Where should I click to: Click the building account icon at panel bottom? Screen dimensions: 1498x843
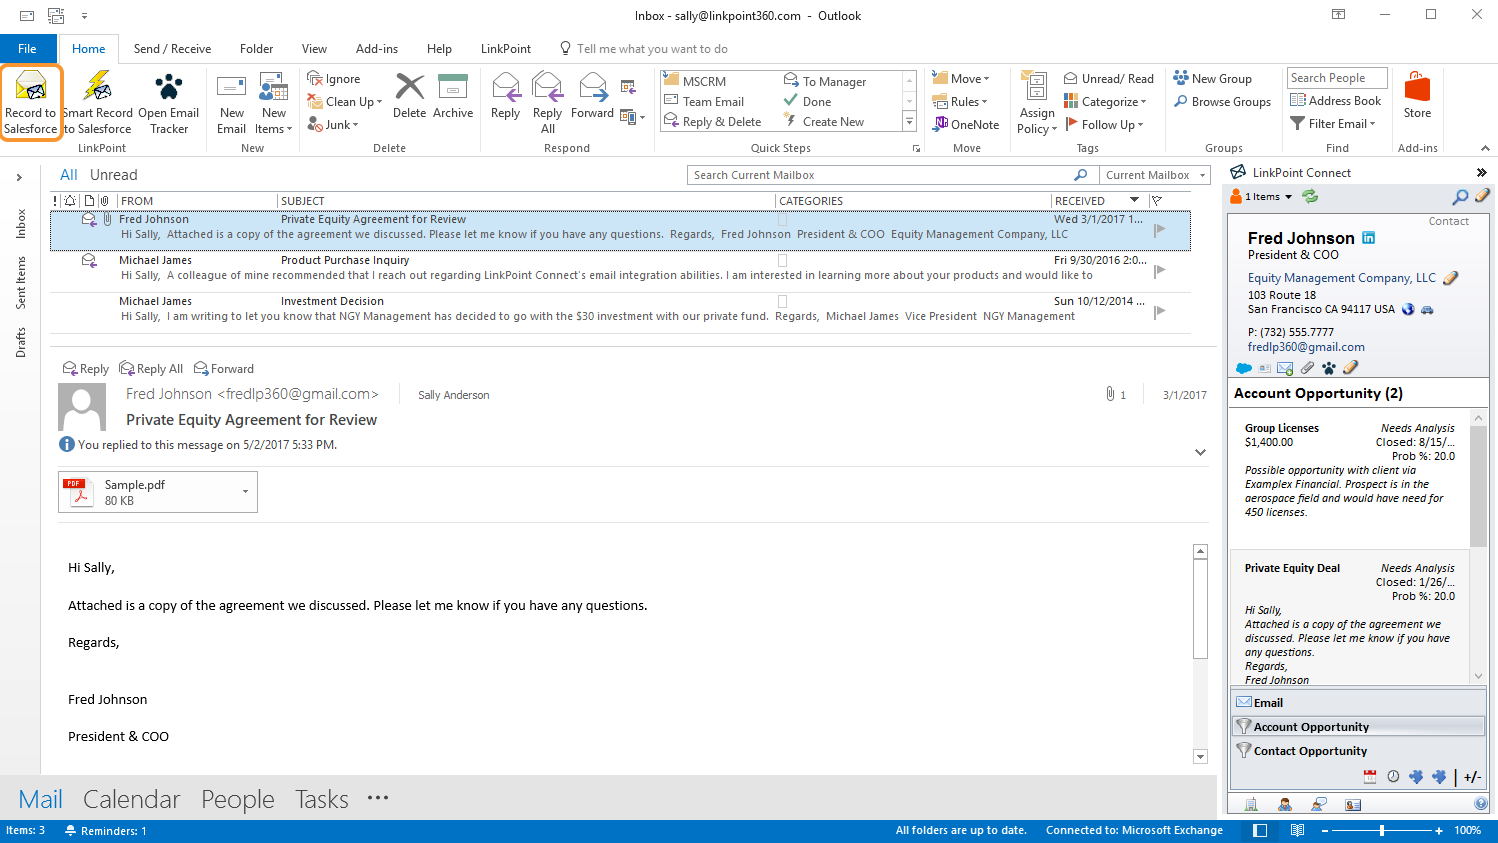pos(1251,804)
